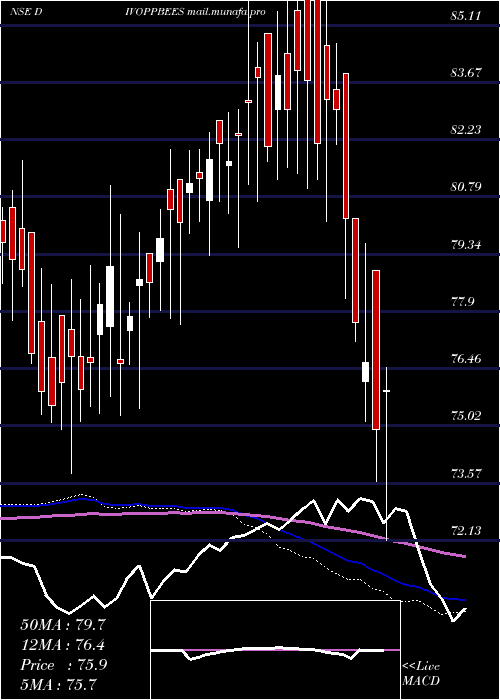Click the 80.79 price axis label
The image size is (500, 700).
pyautogui.click(x=466, y=187)
